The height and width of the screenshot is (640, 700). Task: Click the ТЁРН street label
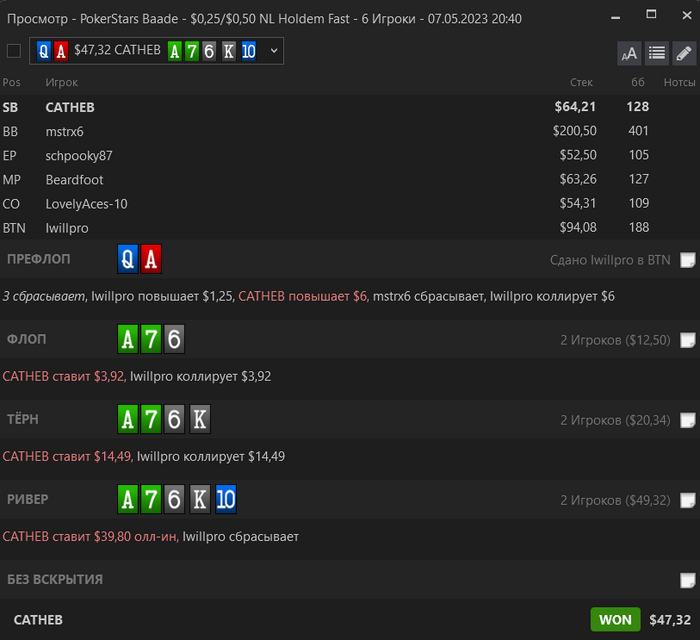point(23,419)
